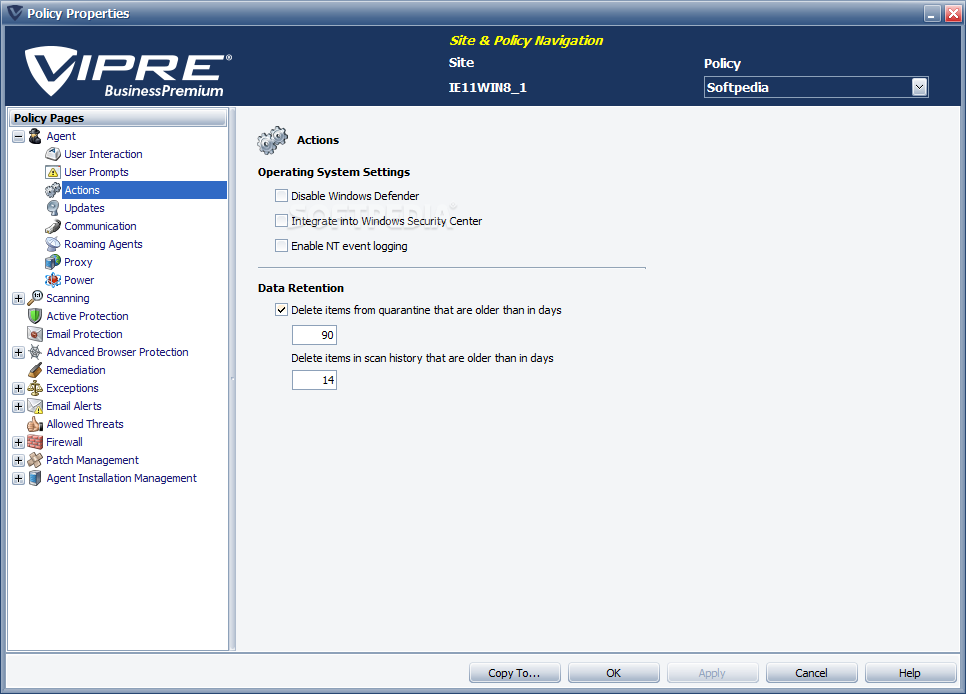Expand the Firewall tree node
The height and width of the screenshot is (694, 966).
pyautogui.click(x=18, y=443)
